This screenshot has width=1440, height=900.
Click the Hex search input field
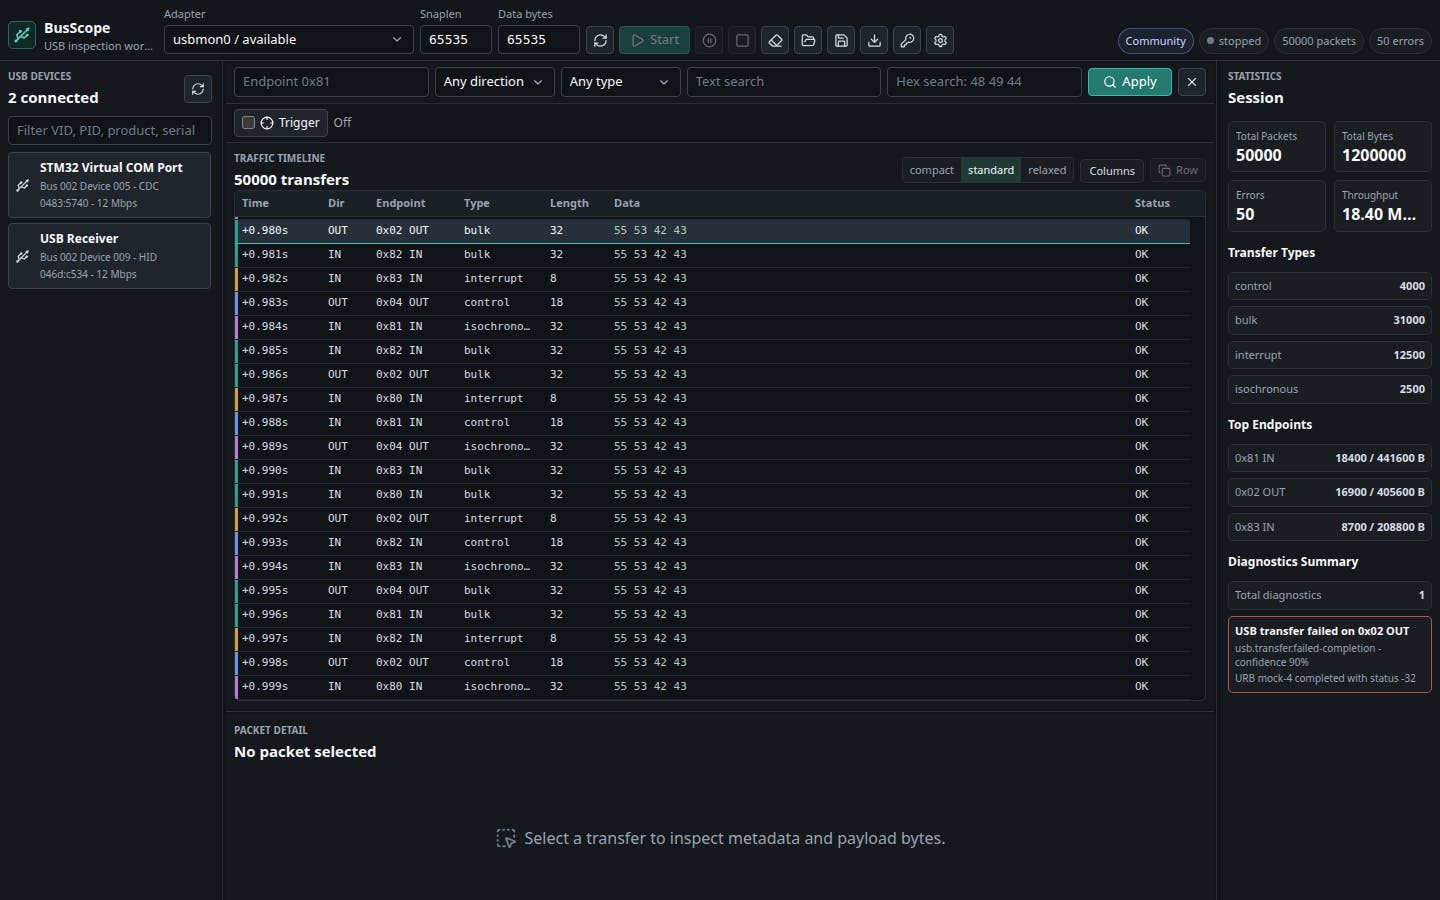pos(984,82)
